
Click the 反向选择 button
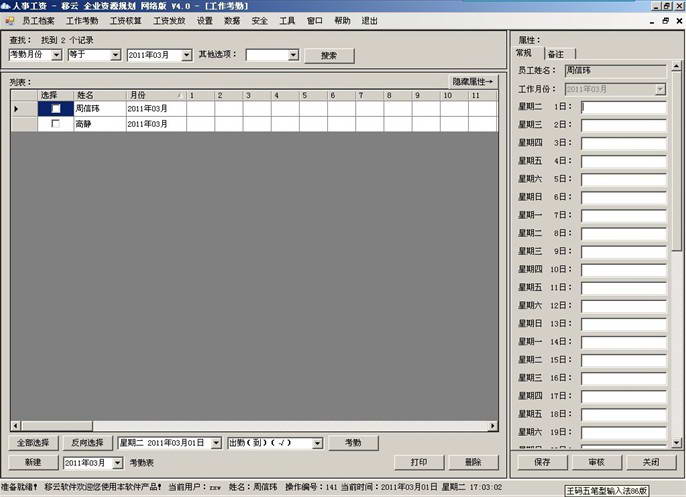[88, 443]
